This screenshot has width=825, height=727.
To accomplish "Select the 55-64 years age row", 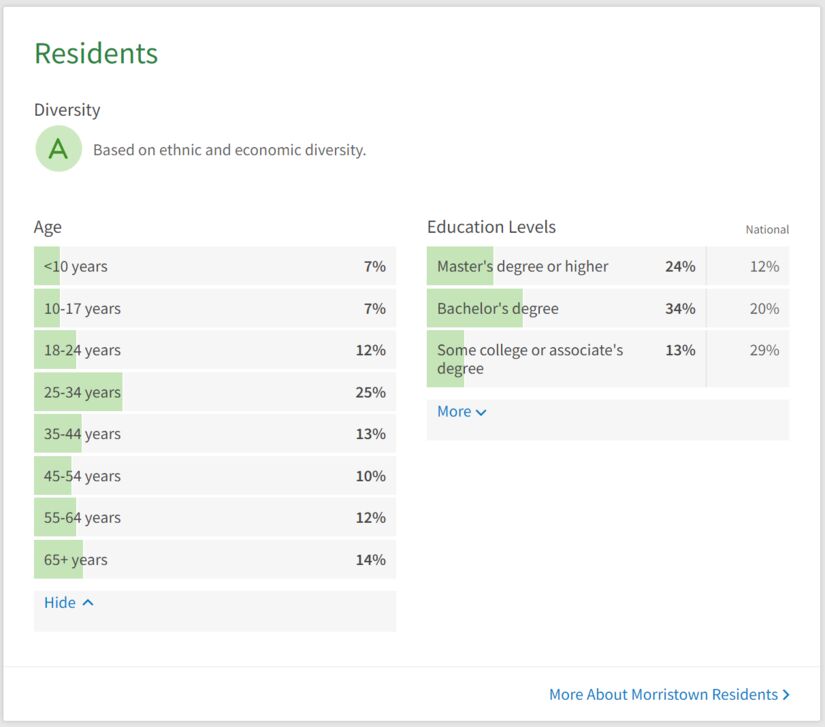I will [x=214, y=518].
